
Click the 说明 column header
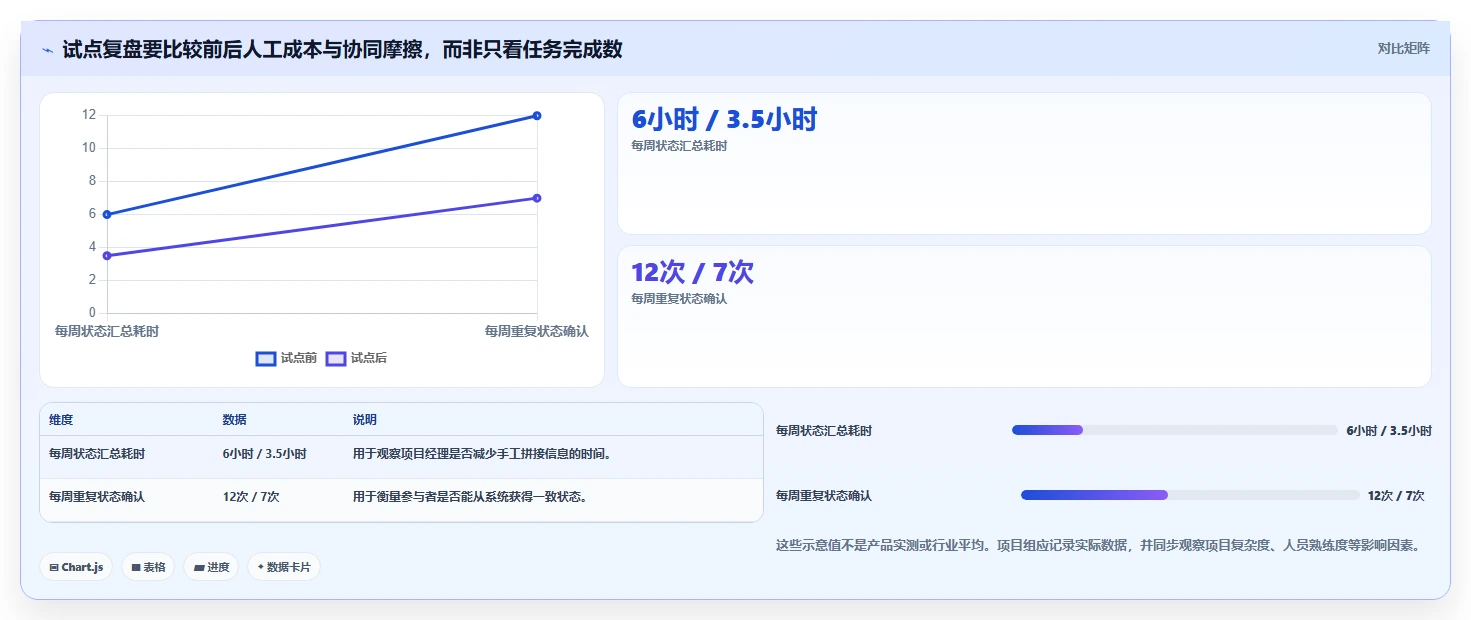point(365,420)
